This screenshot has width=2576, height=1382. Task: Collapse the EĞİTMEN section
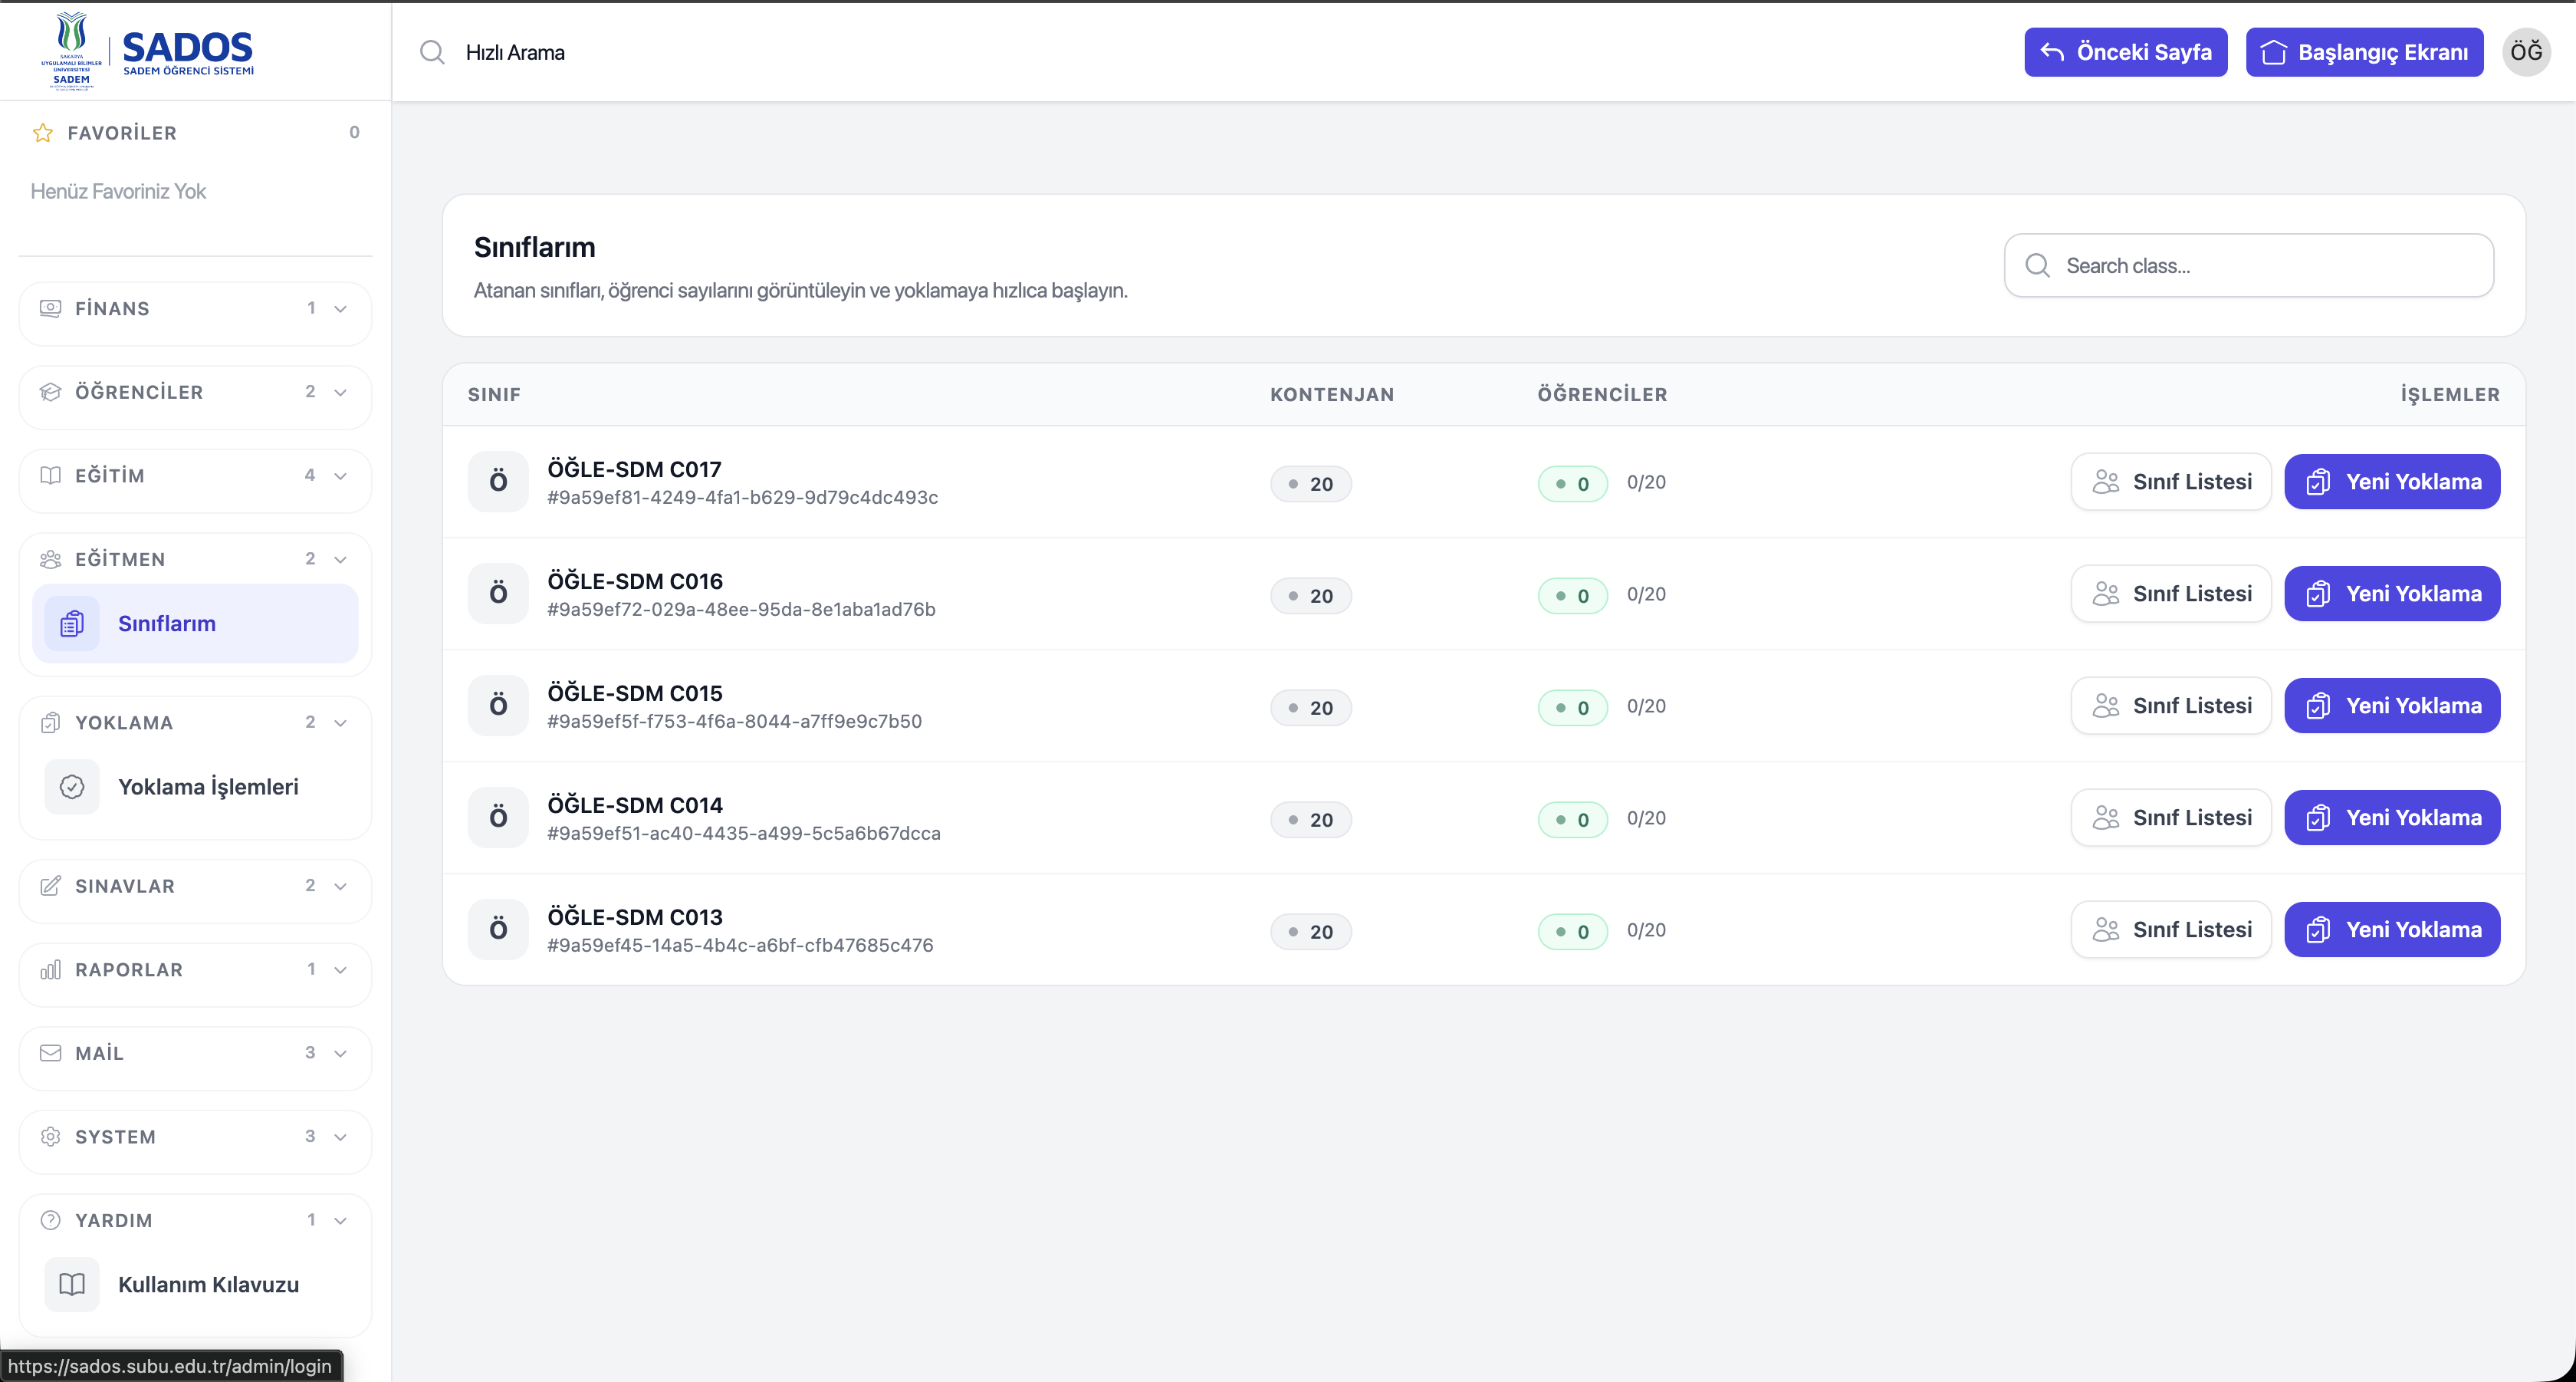(x=195, y=559)
